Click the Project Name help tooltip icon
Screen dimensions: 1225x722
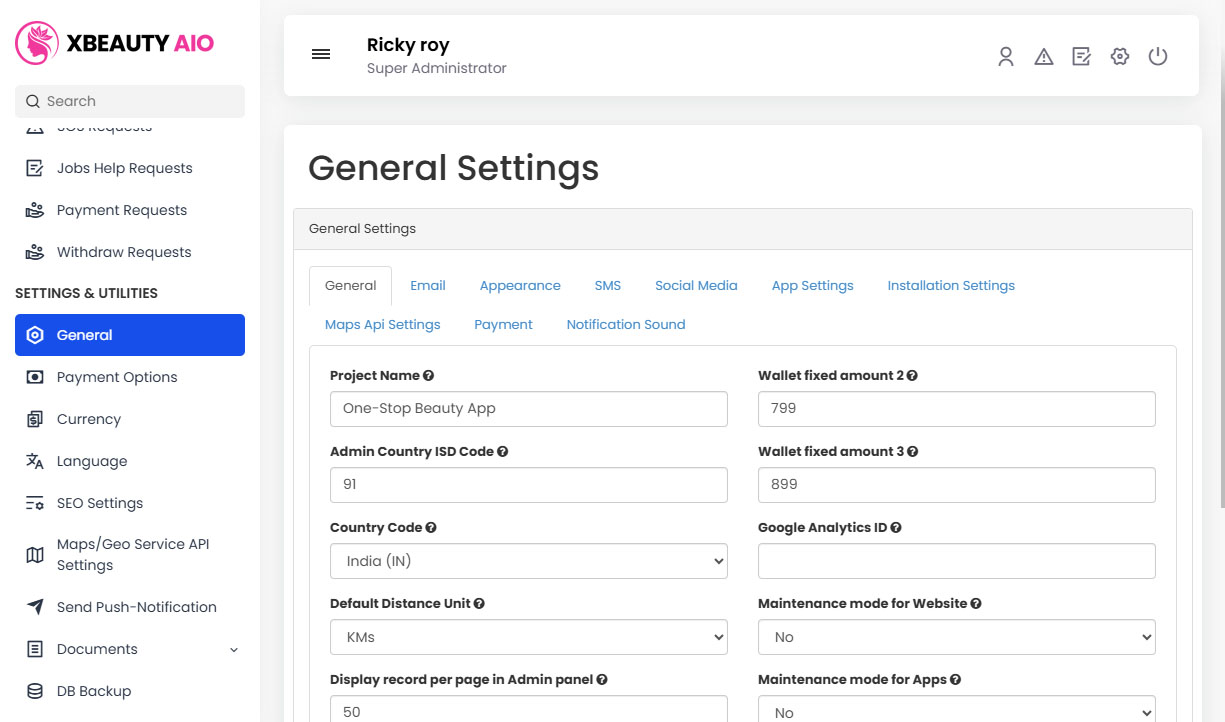429,375
